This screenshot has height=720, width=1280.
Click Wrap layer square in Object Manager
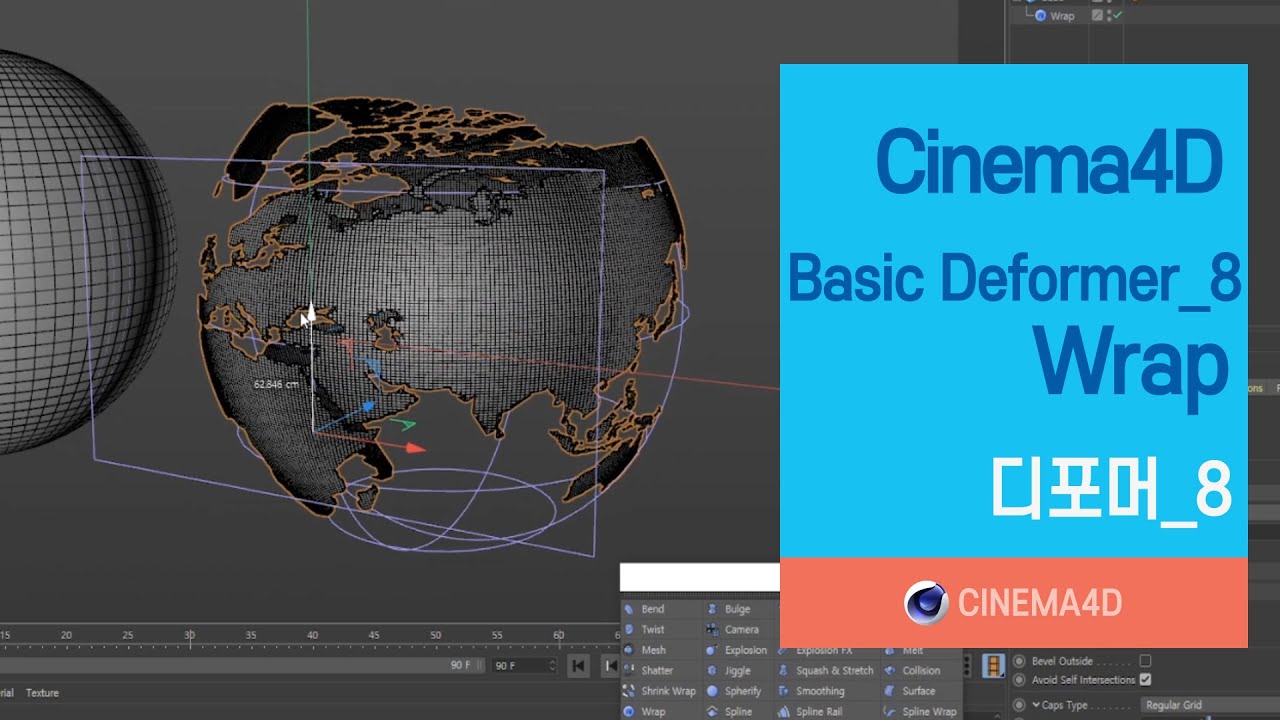coord(1098,16)
